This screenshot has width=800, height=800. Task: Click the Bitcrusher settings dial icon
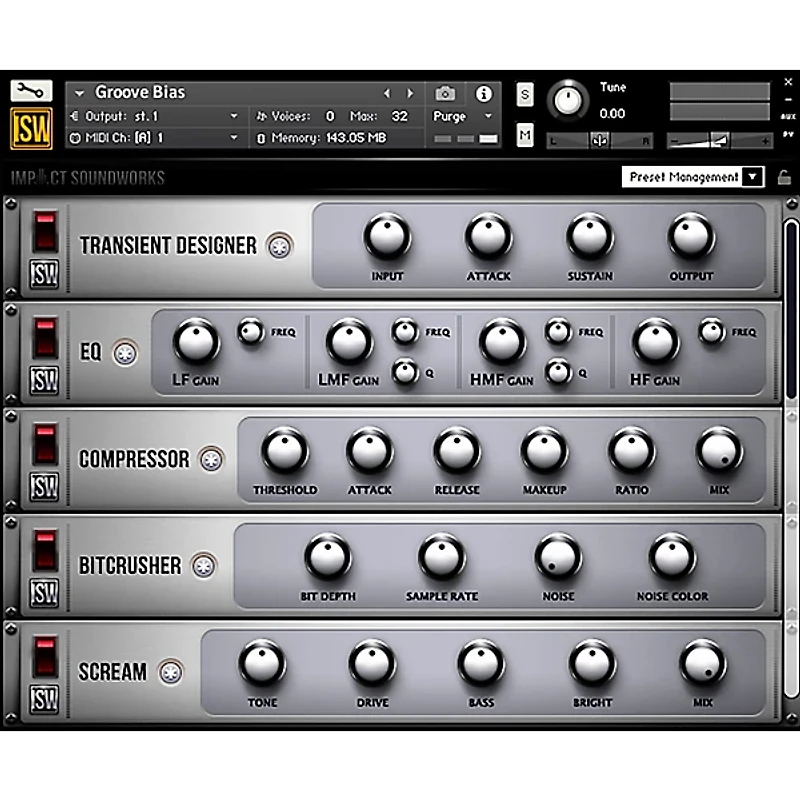[204, 566]
